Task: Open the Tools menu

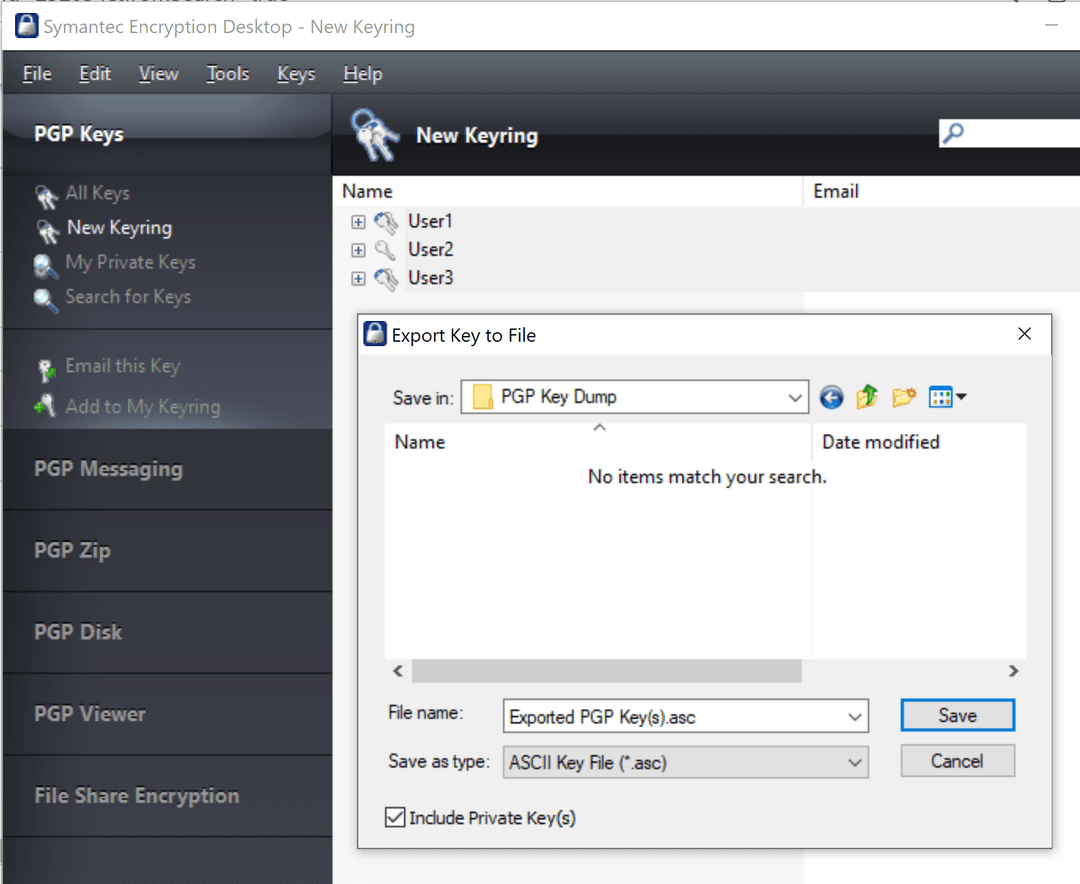Action: tap(228, 74)
